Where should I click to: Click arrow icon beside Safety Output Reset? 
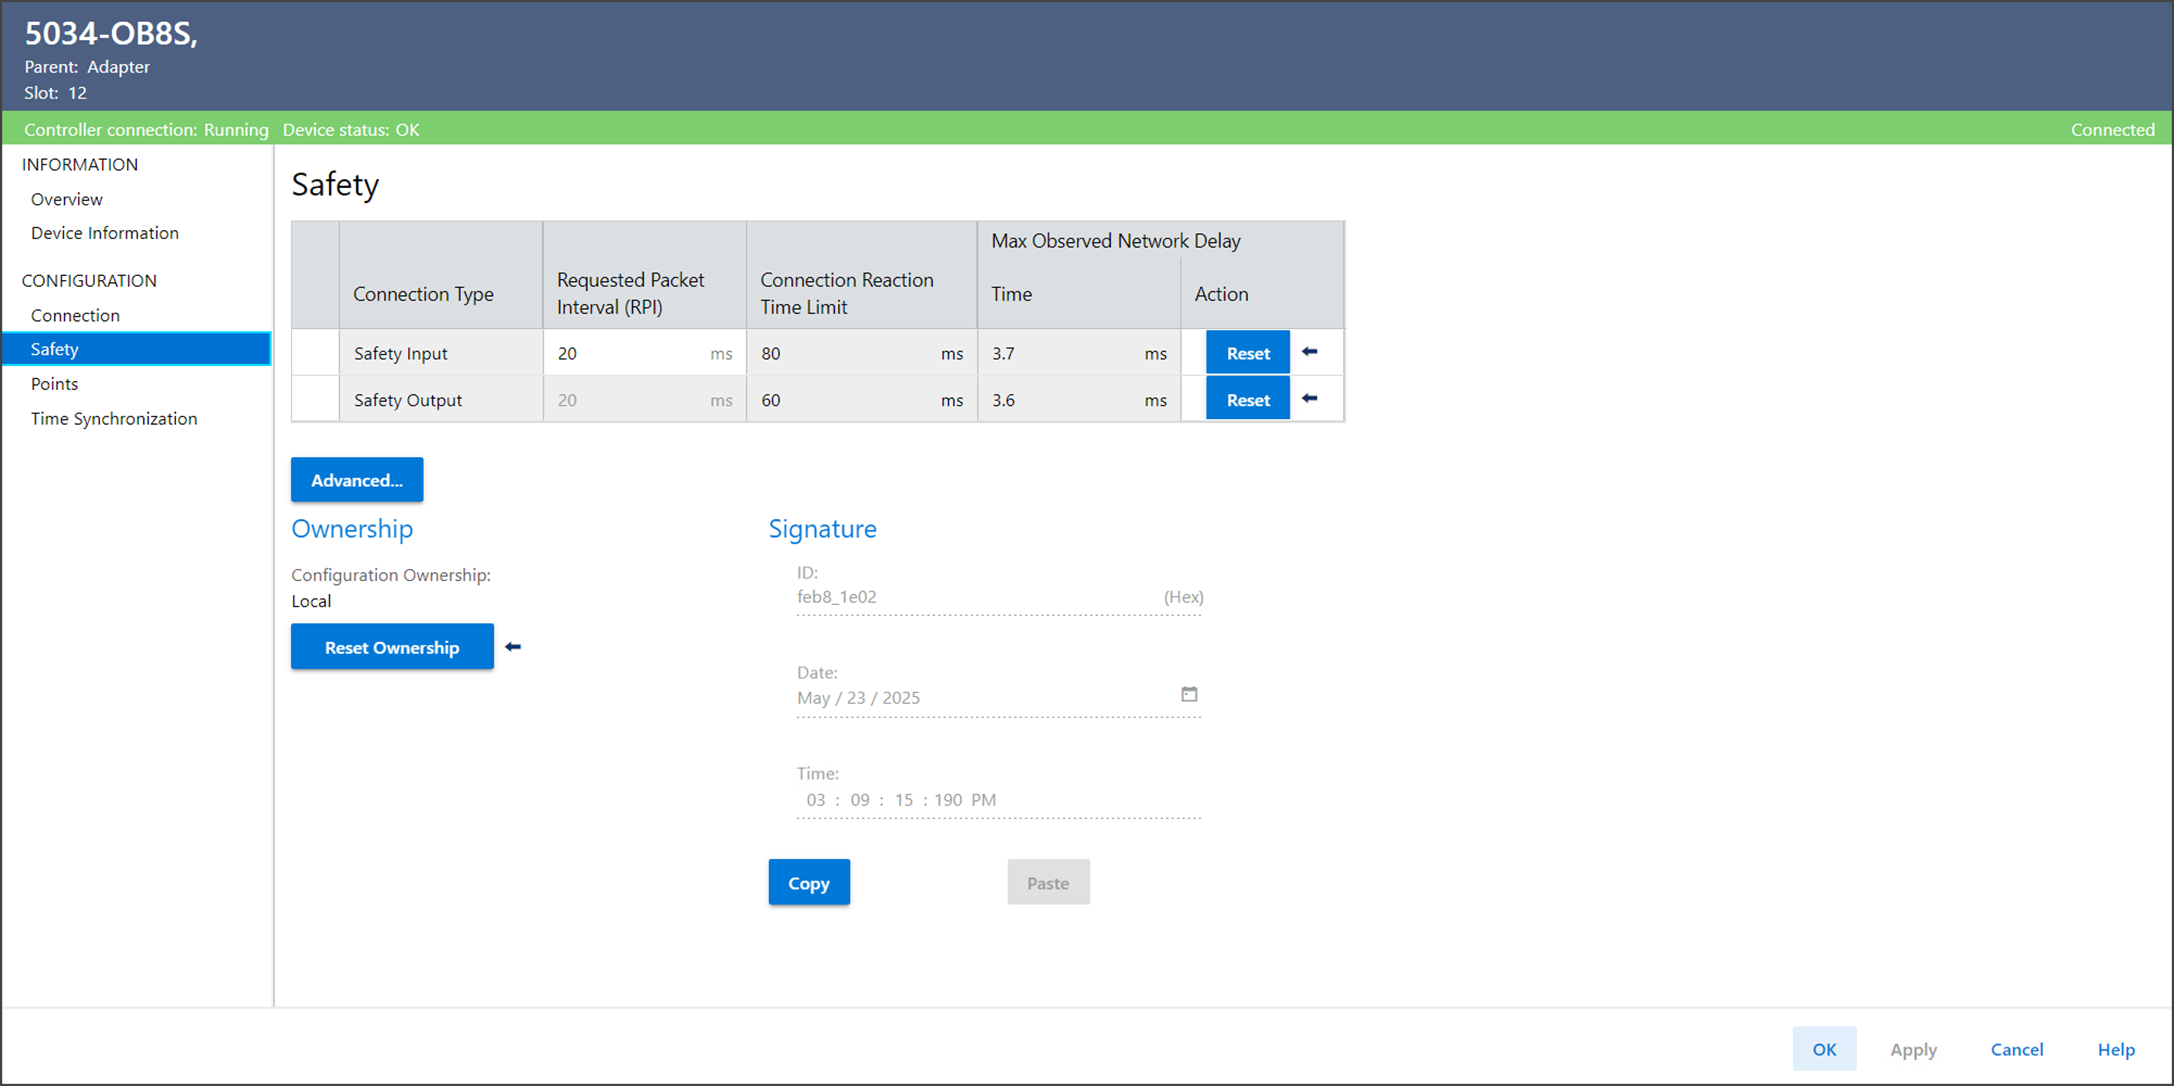(1310, 399)
